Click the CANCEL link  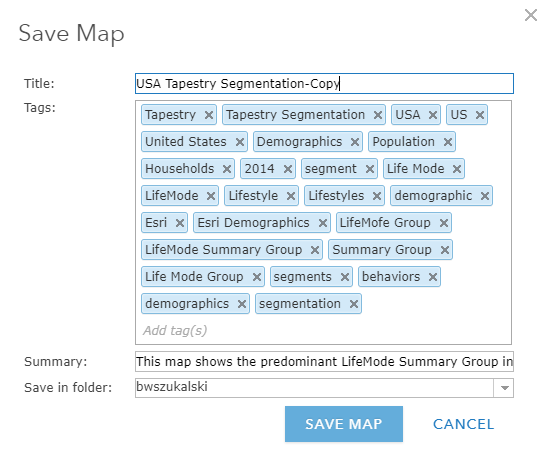pos(463,424)
